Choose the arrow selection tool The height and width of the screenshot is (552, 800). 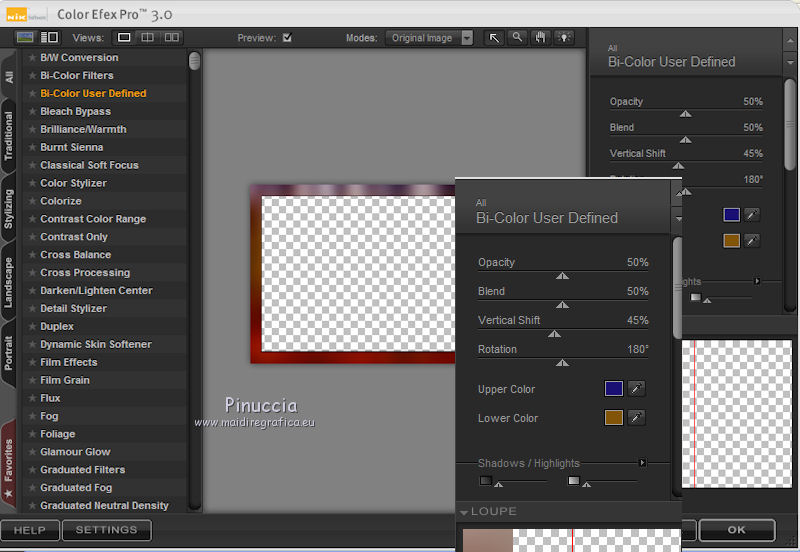[494, 38]
